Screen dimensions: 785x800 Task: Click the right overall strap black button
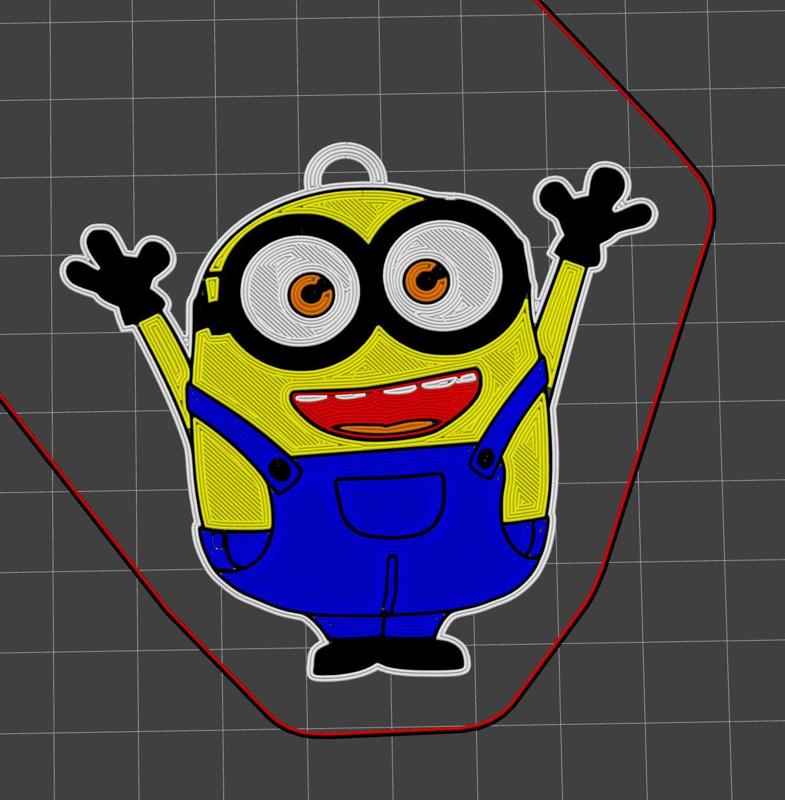point(486,458)
